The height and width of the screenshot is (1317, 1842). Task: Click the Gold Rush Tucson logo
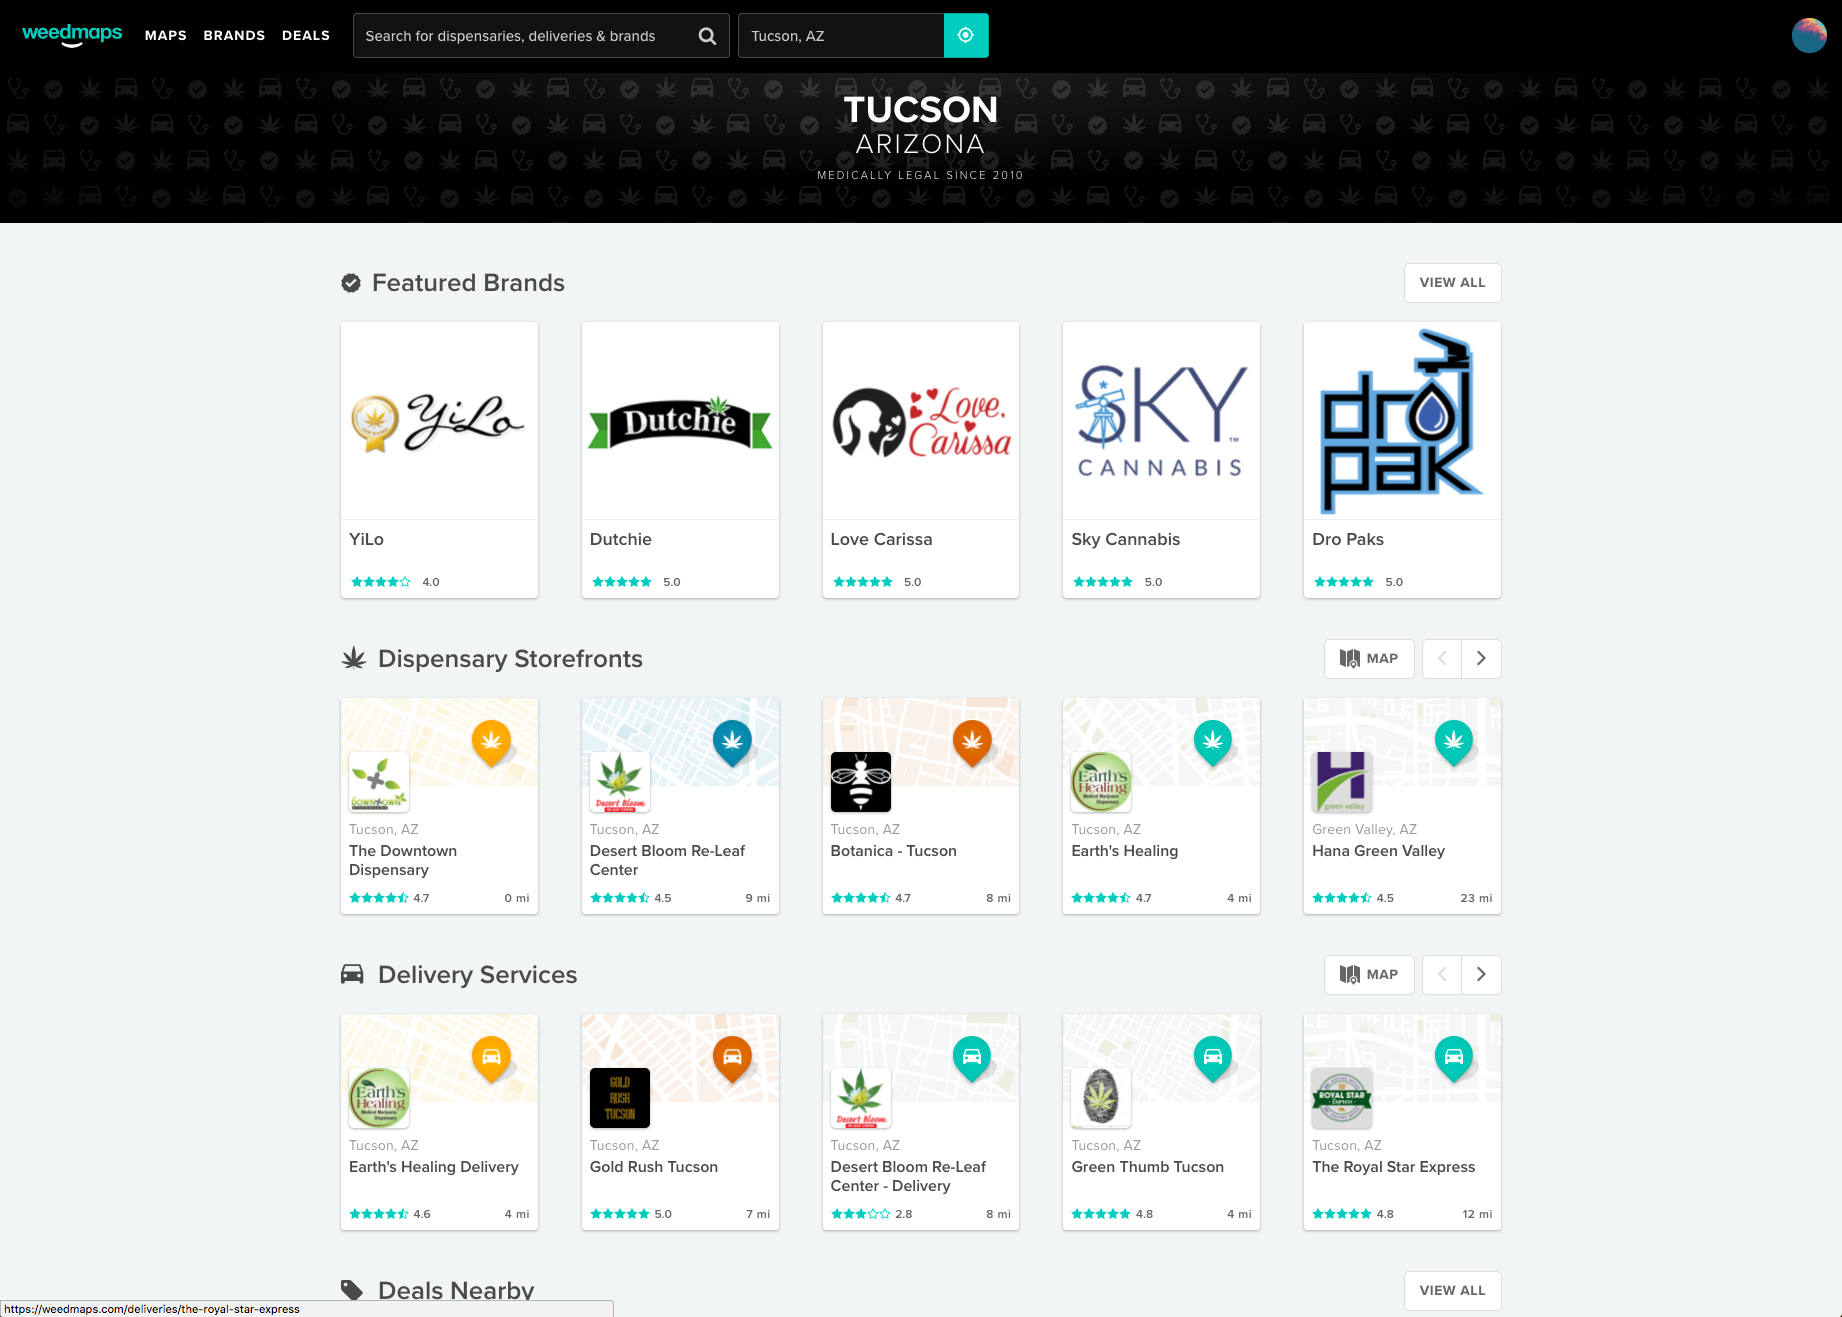tap(620, 1098)
